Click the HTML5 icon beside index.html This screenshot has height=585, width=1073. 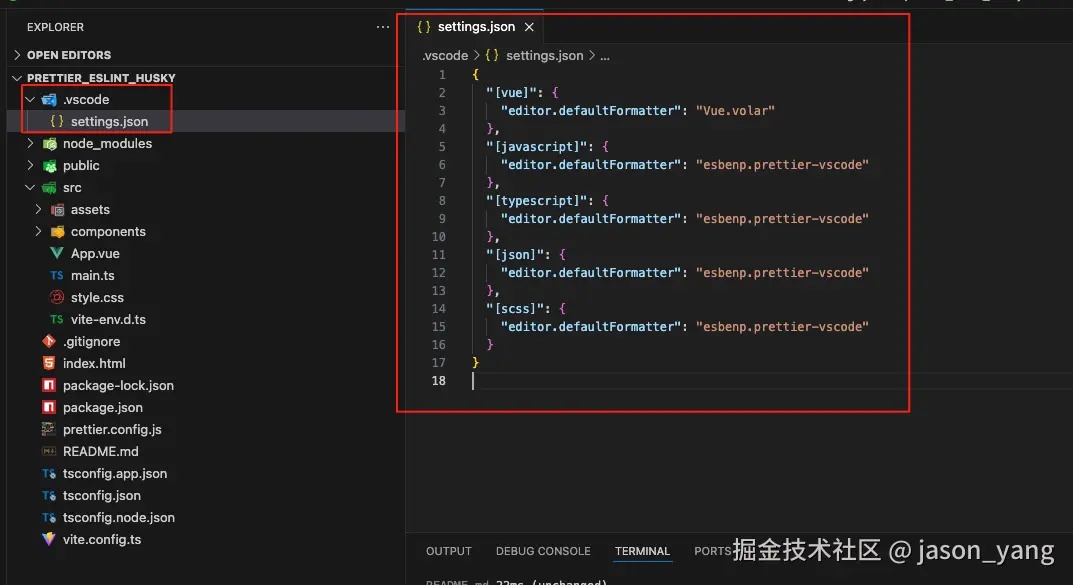coord(49,363)
